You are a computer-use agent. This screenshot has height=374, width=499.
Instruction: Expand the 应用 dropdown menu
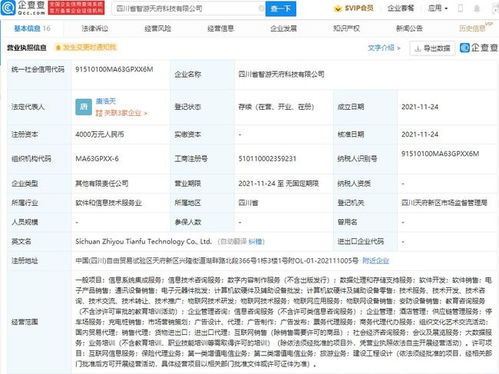(x=438, y=8)
